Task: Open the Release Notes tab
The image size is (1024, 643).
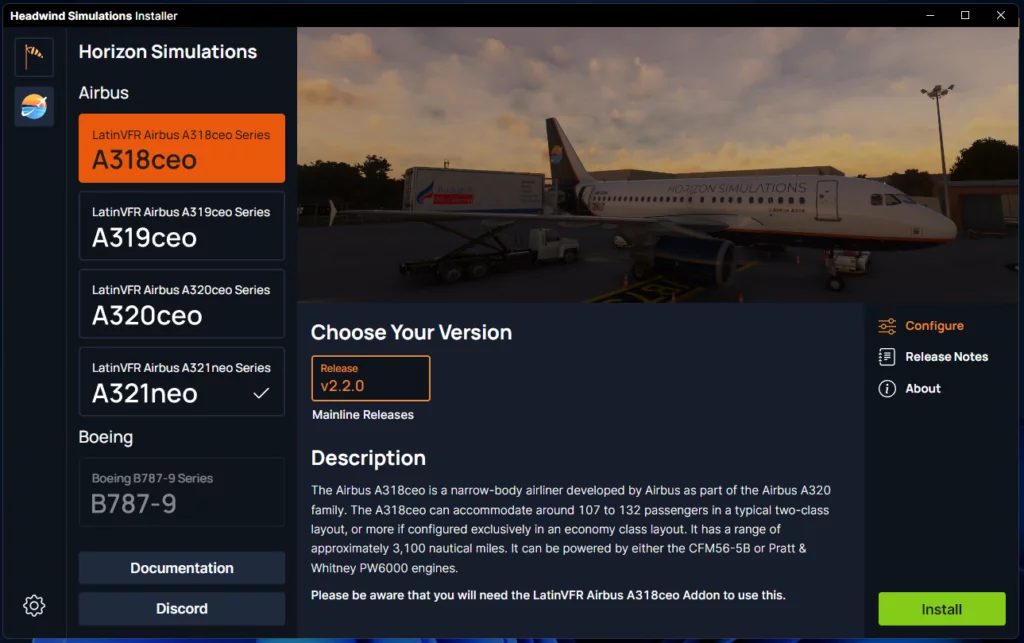Action: click(946, 357)
